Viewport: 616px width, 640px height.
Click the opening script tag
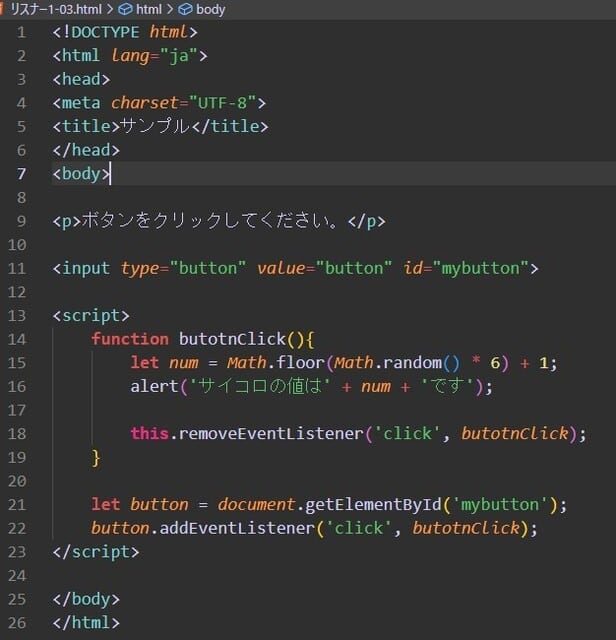[x=91, y=315]
